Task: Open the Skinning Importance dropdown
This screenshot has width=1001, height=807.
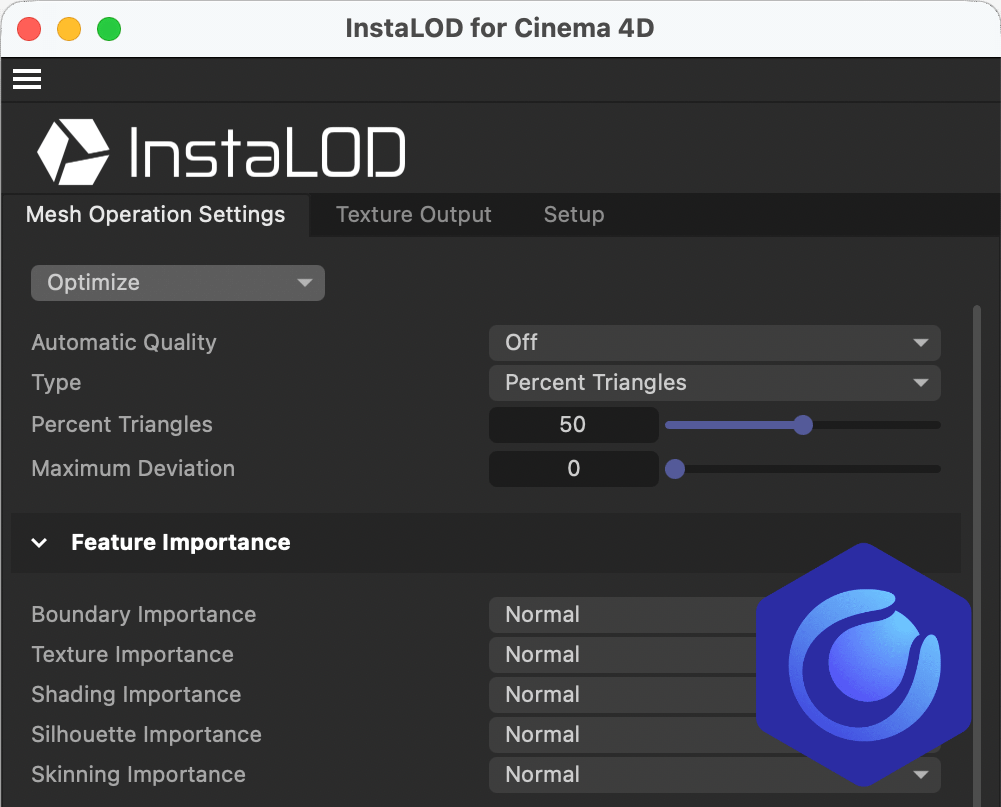Action: click(714, 775)
